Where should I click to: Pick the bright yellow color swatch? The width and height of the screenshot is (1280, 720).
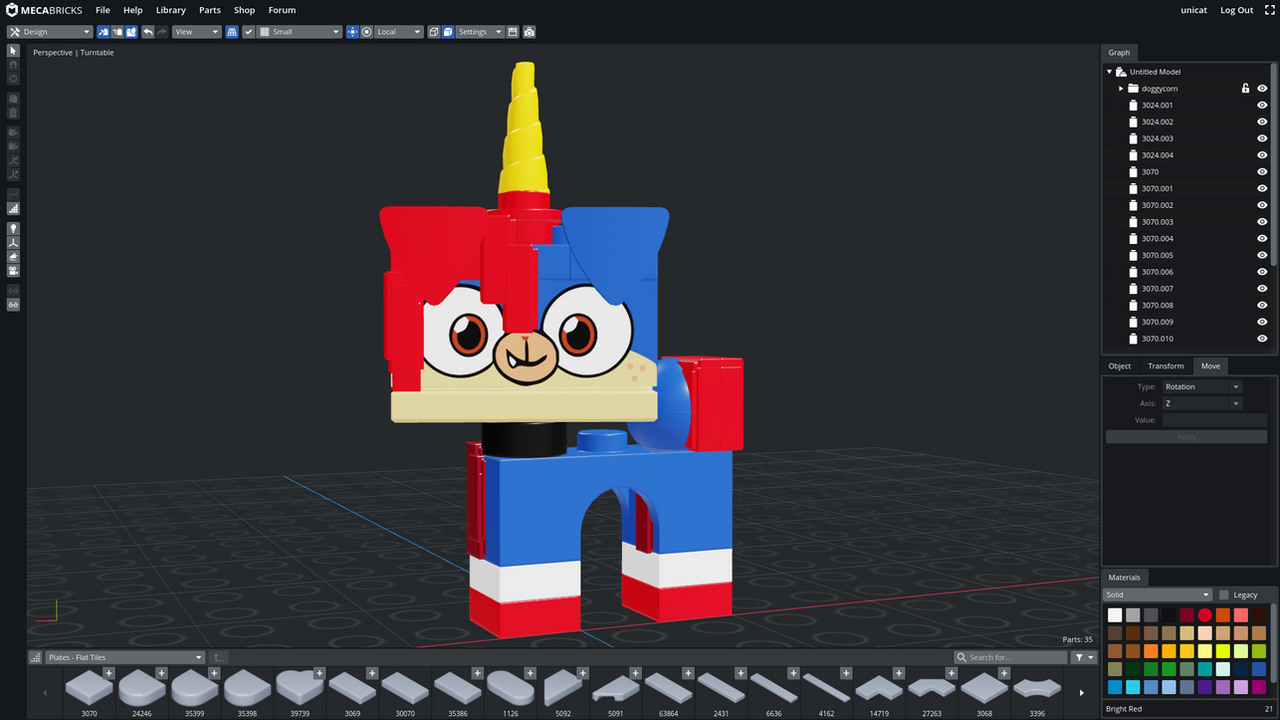1223,651
